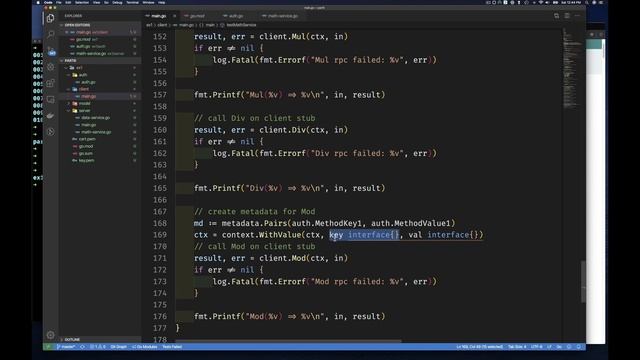Switch to the auth.go tab
The width and height of the screenshot is (640, 360).
(236, 16)
